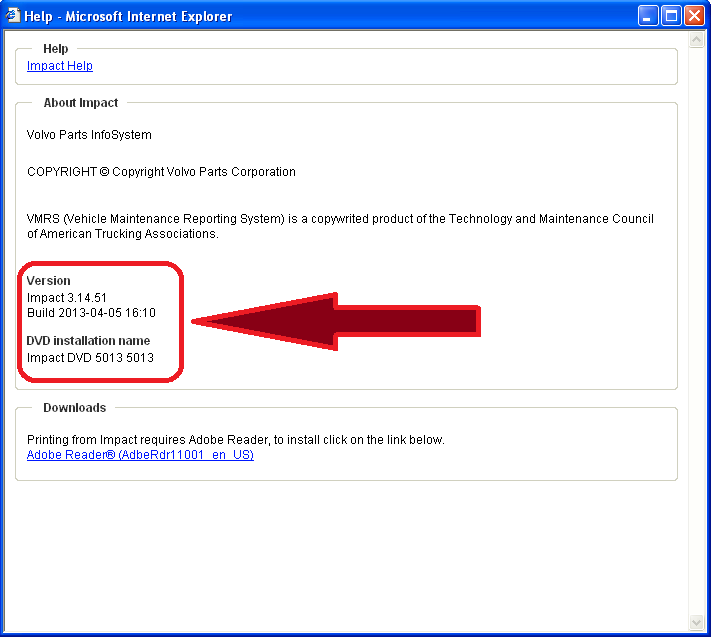This screenshot has width=711, height=638.
Task: Click 'Impact DVD 5013 5013' text
Action: [x=90, y=358]
